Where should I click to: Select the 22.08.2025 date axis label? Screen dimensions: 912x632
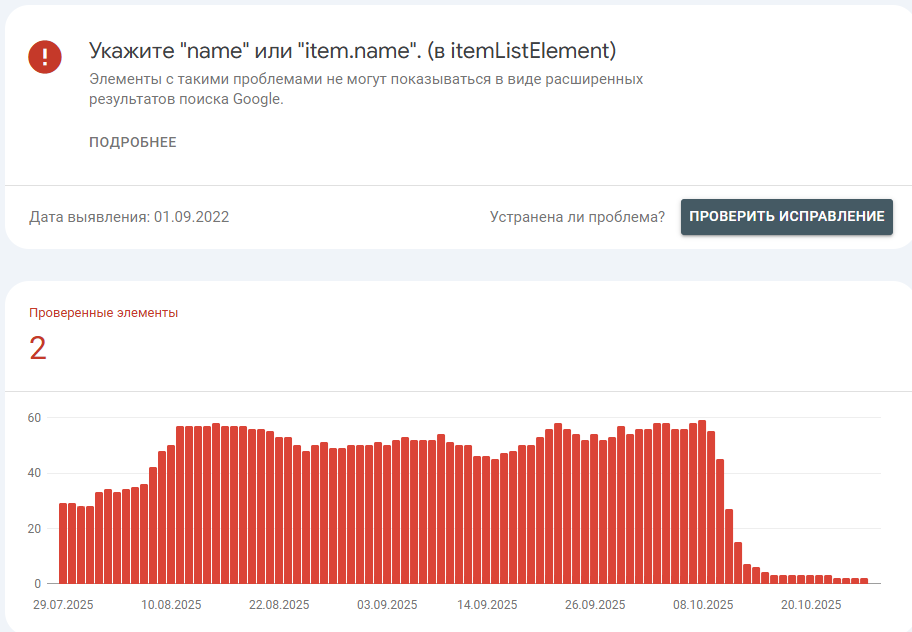click(279, 605)
